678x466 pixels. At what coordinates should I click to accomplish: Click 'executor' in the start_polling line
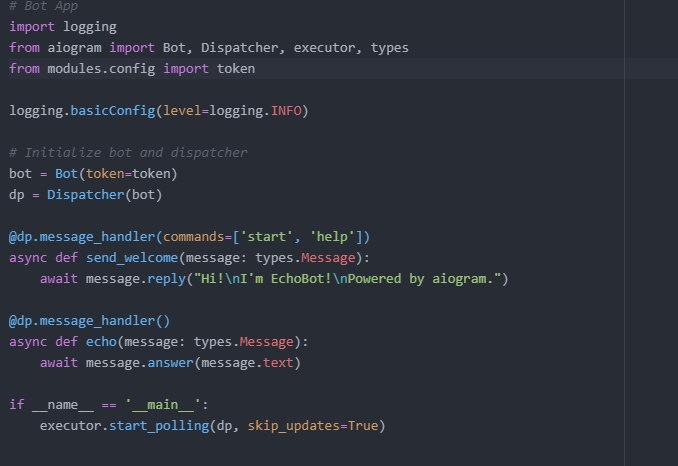(70, 426)
